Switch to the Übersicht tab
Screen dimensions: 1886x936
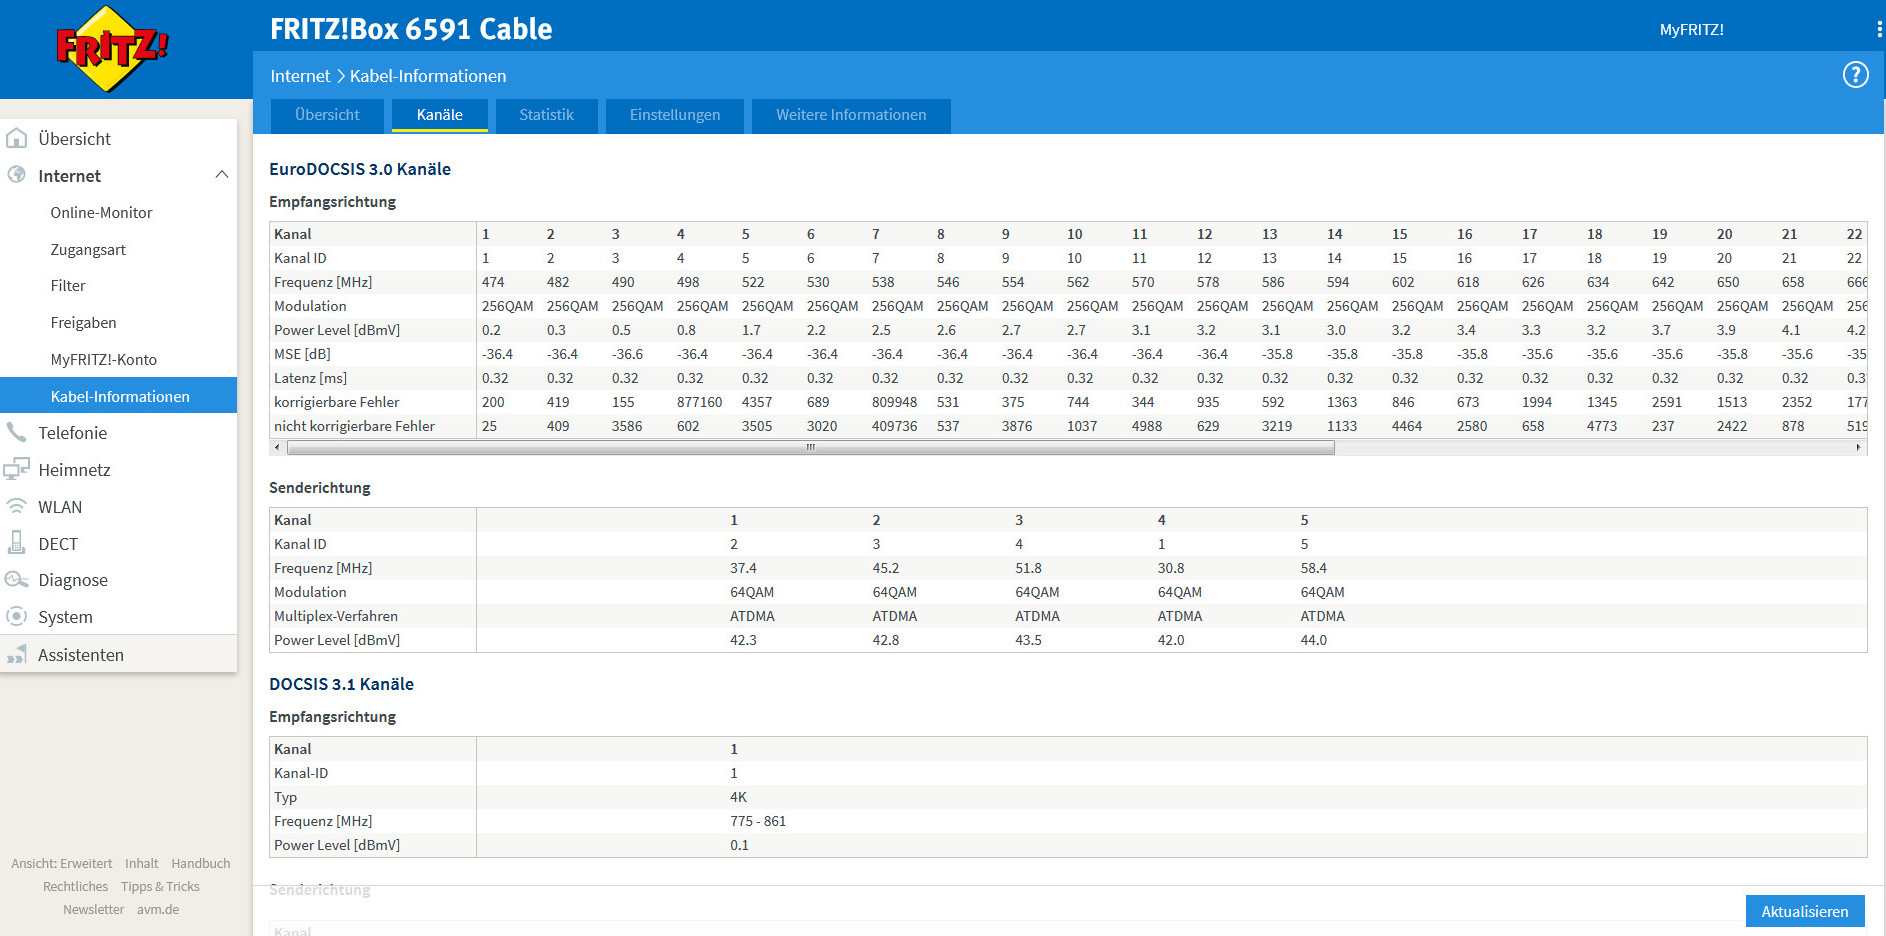[327, 115]
